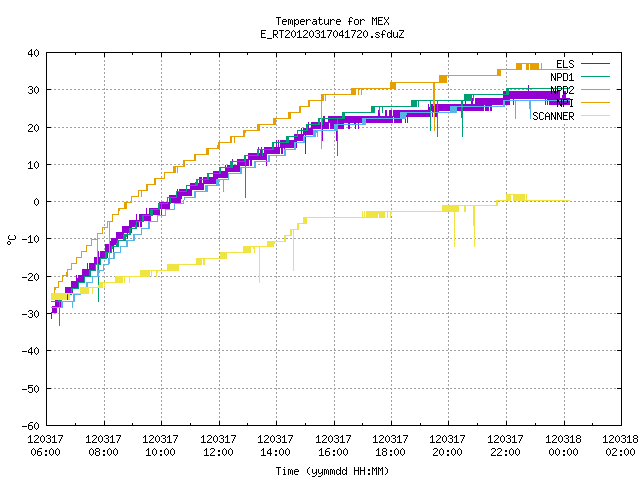The height and width of the screenshot is (480, 640).
Task: Click the x-axis tick label 120317 08:00
Action: tap(103, 445)
